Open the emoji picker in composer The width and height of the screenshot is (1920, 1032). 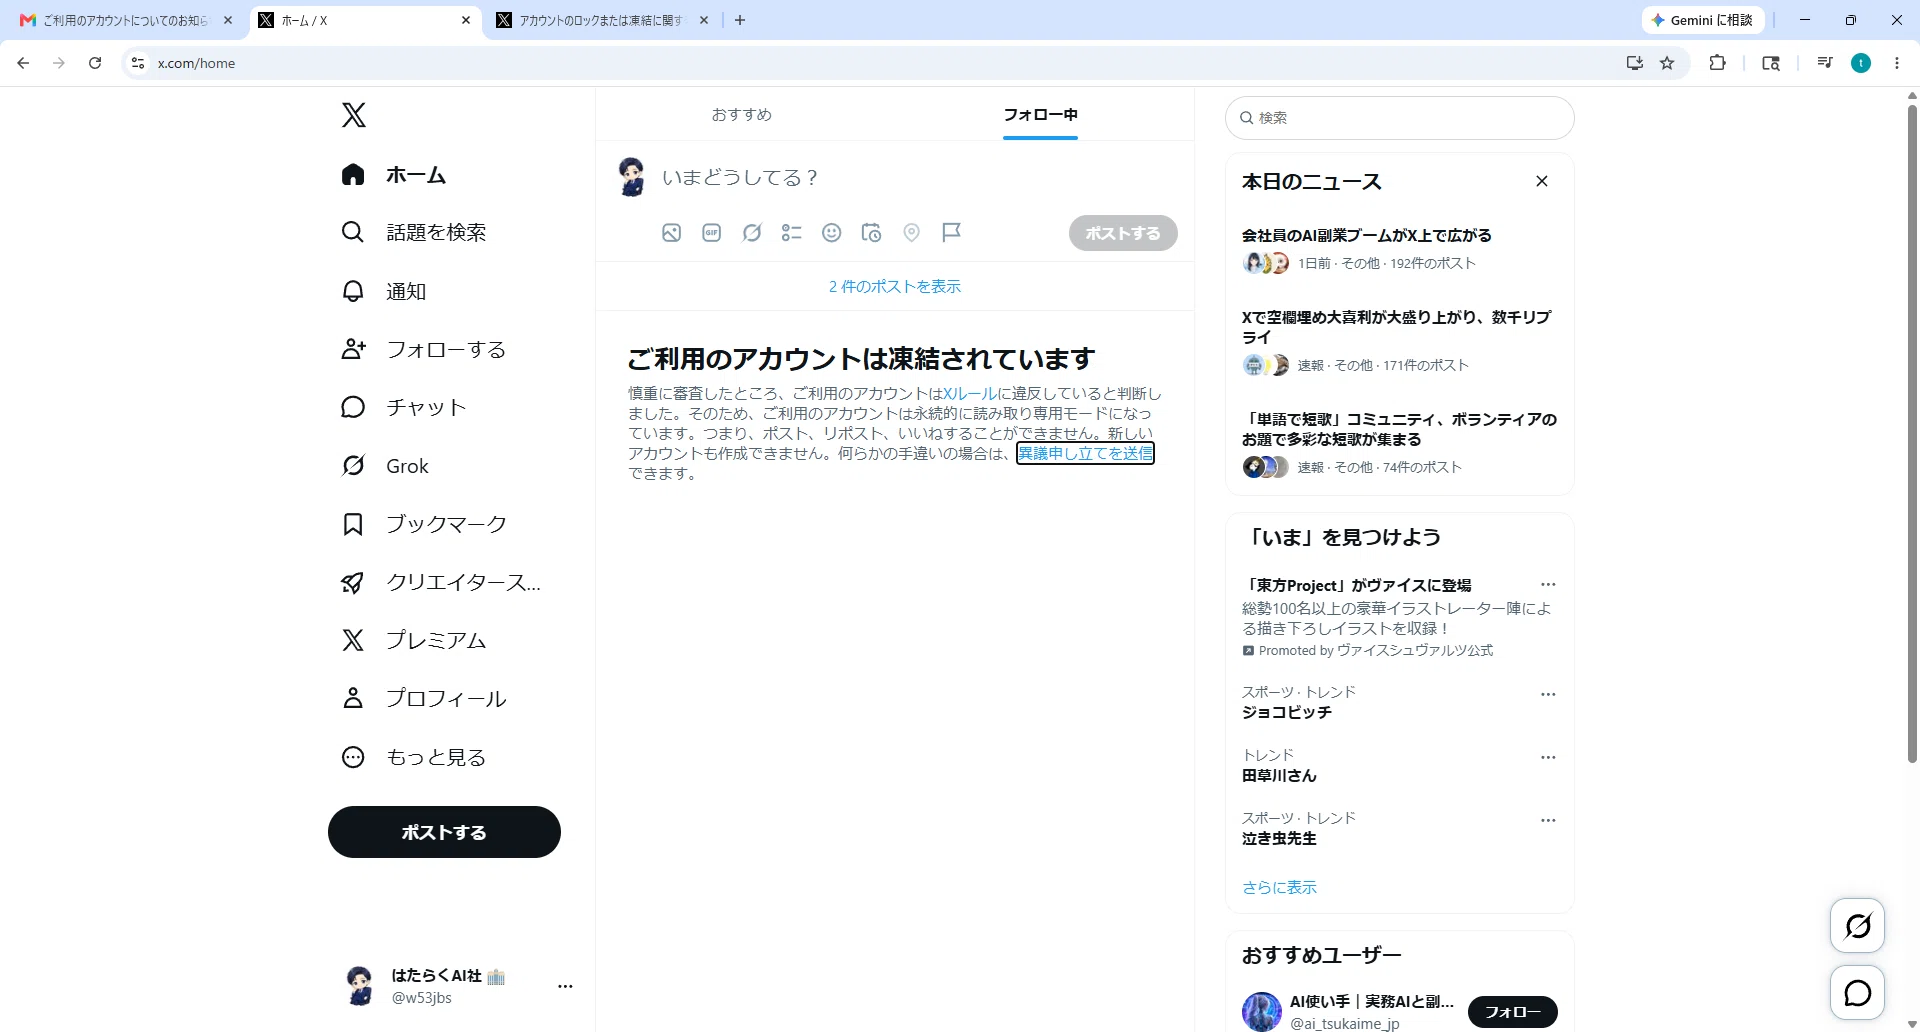(831, 233)
